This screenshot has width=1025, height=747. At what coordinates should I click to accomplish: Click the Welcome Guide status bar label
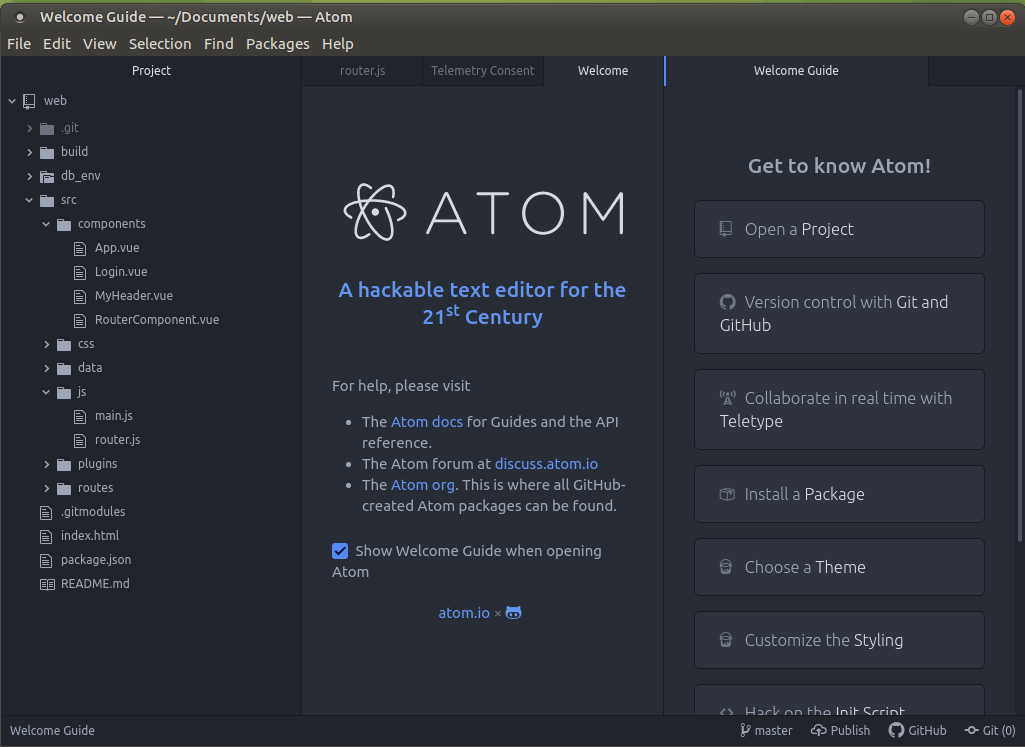52,730
